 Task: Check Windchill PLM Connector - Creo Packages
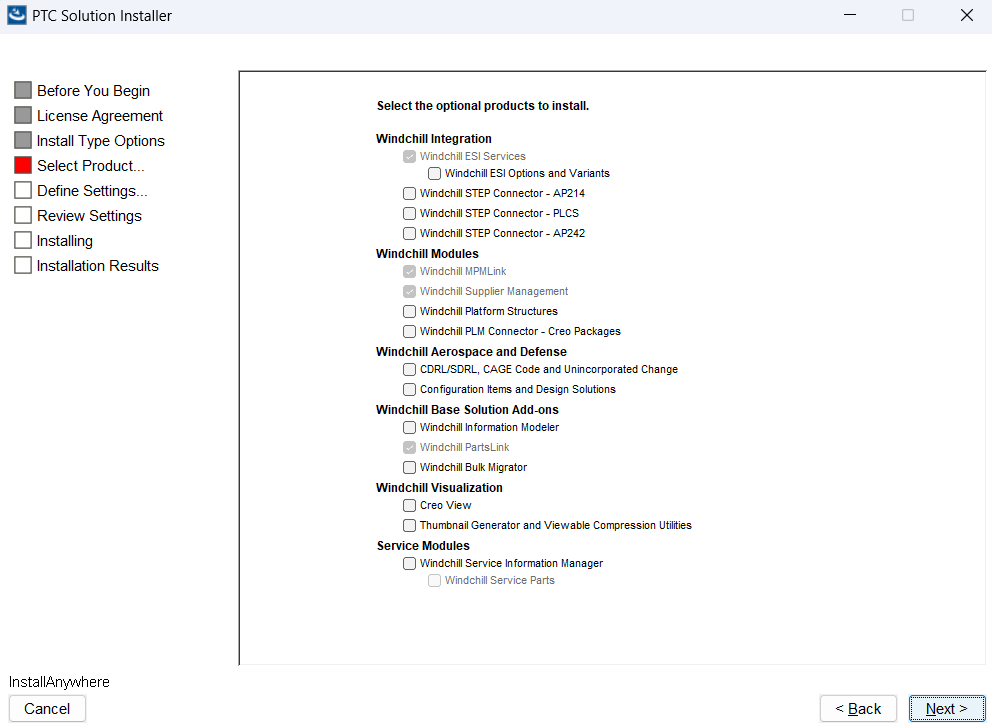click(409, 331)
